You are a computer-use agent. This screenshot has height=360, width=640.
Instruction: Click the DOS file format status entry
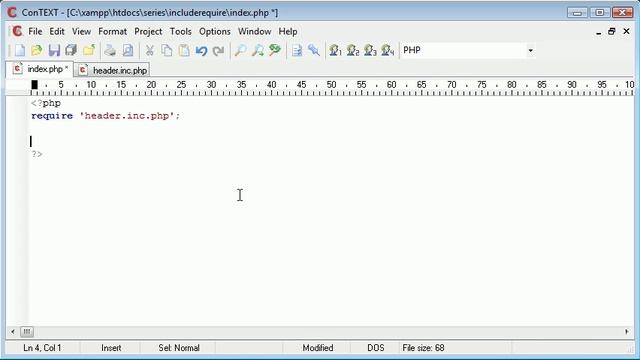click(376, 348)
